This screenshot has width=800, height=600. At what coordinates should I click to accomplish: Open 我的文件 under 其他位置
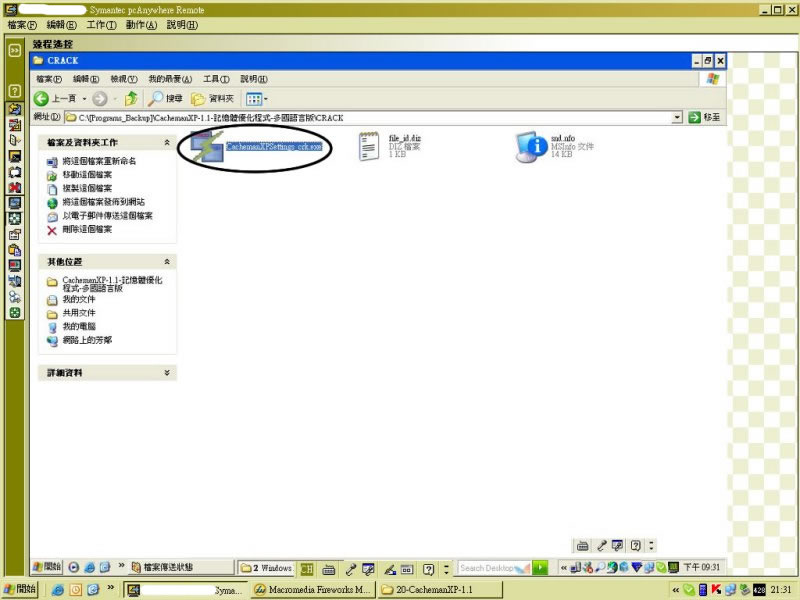click(x=79, y=299)
